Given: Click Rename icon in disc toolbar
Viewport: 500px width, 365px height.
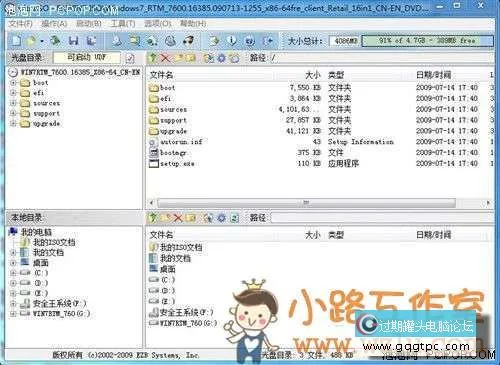Looking at the screenshot, I should coord(191,58).
